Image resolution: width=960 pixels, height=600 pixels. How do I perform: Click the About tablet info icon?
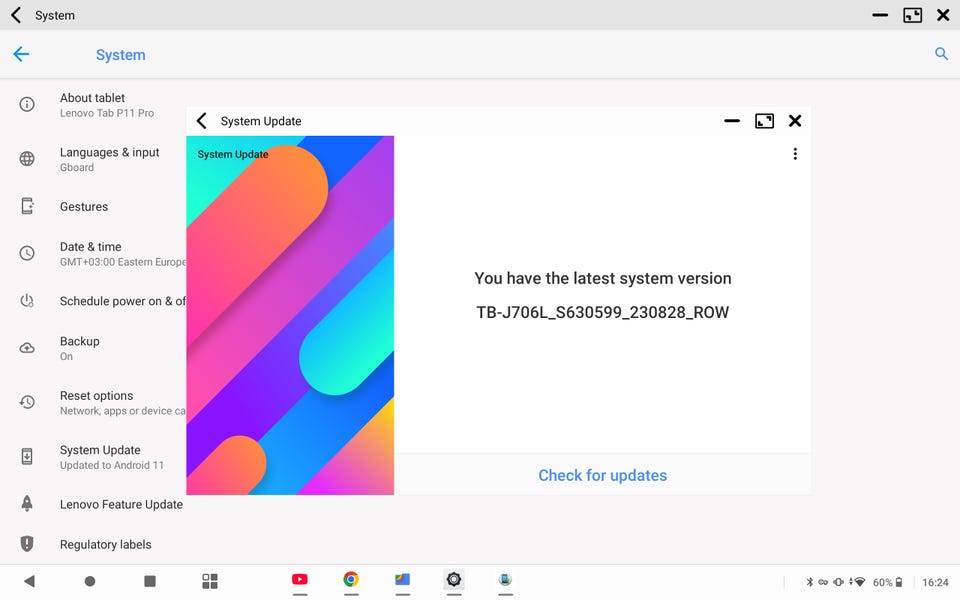[x=27, y=104]
